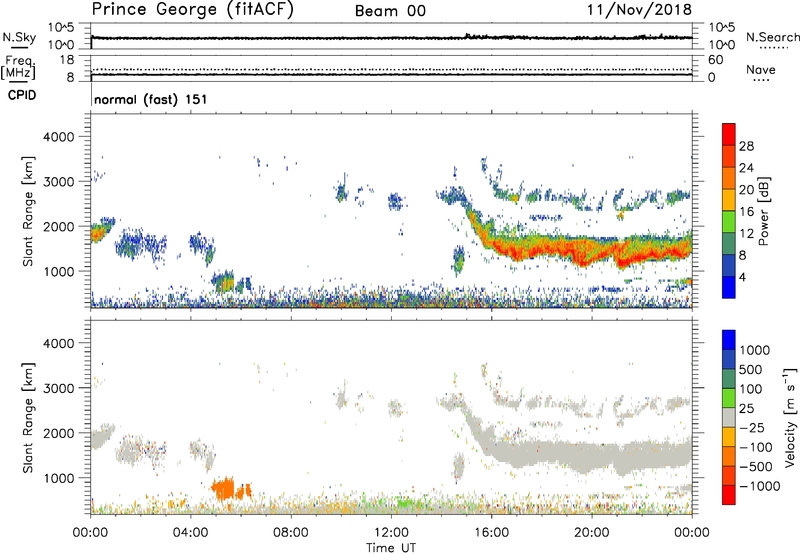Click the date '11/Nov/2018'
This screenshot has width=800, height=554.
coord(639,9)
